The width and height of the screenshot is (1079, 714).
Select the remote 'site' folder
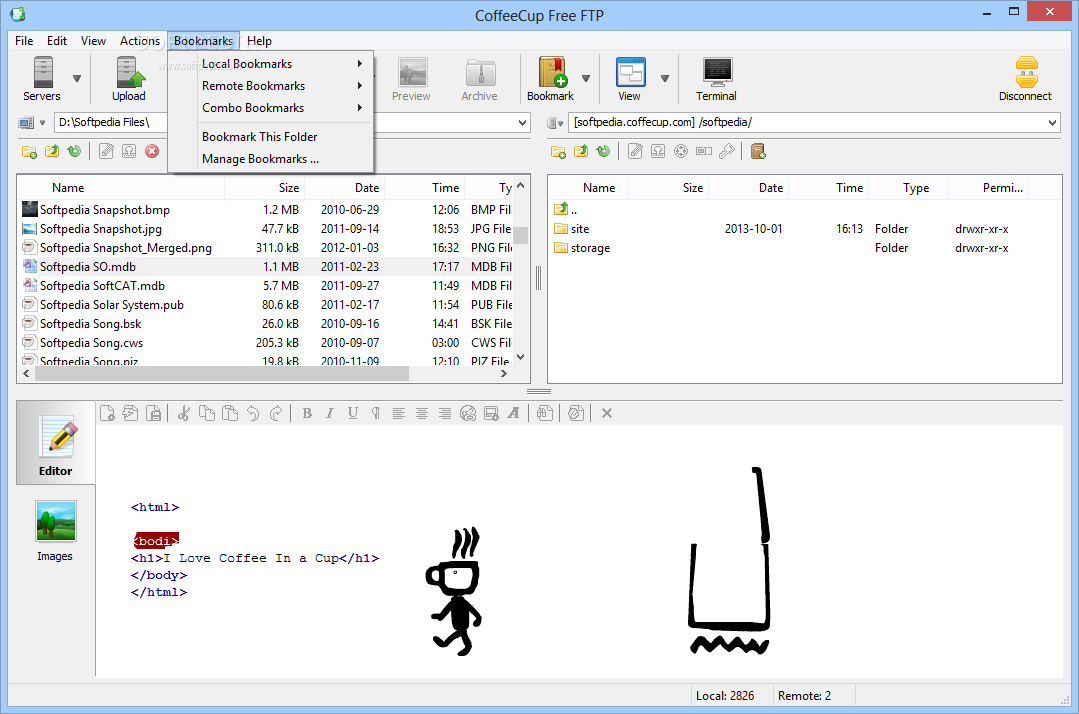[x=579, y=229]
